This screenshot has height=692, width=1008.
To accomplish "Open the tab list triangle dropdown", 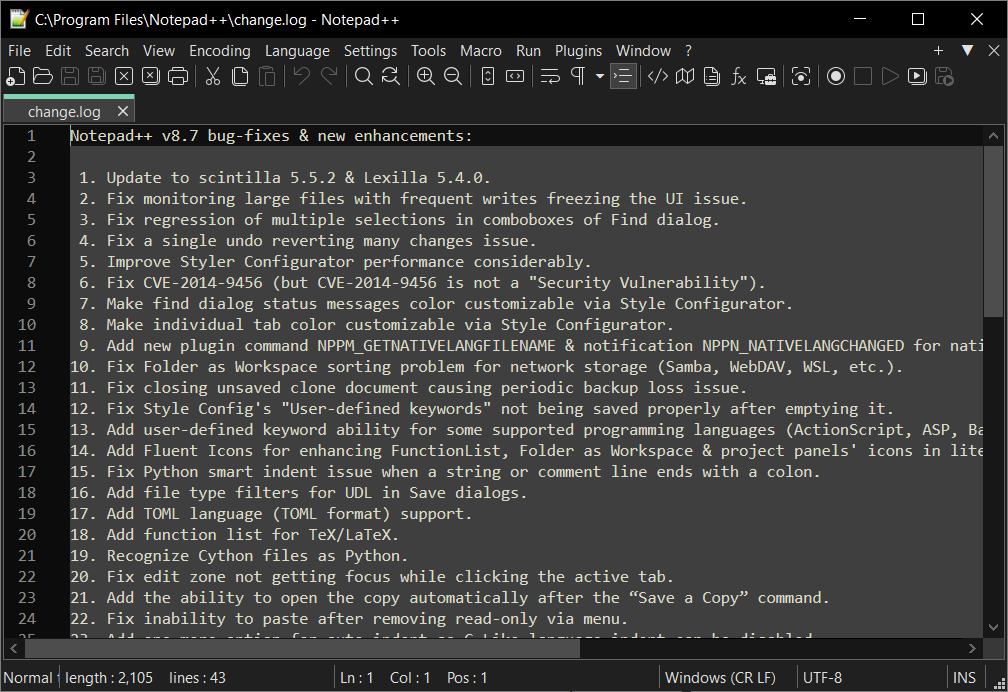I will 967,50.
